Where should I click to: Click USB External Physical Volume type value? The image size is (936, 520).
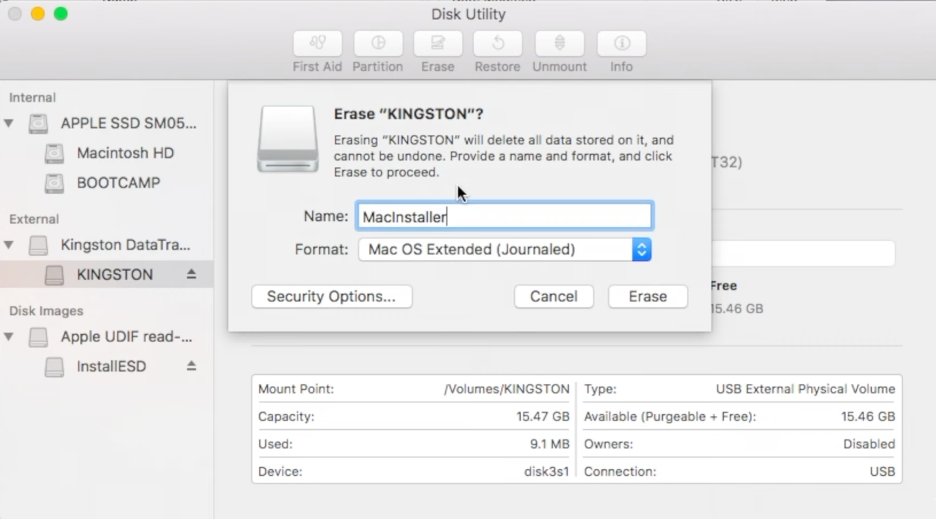click(805, 389)
